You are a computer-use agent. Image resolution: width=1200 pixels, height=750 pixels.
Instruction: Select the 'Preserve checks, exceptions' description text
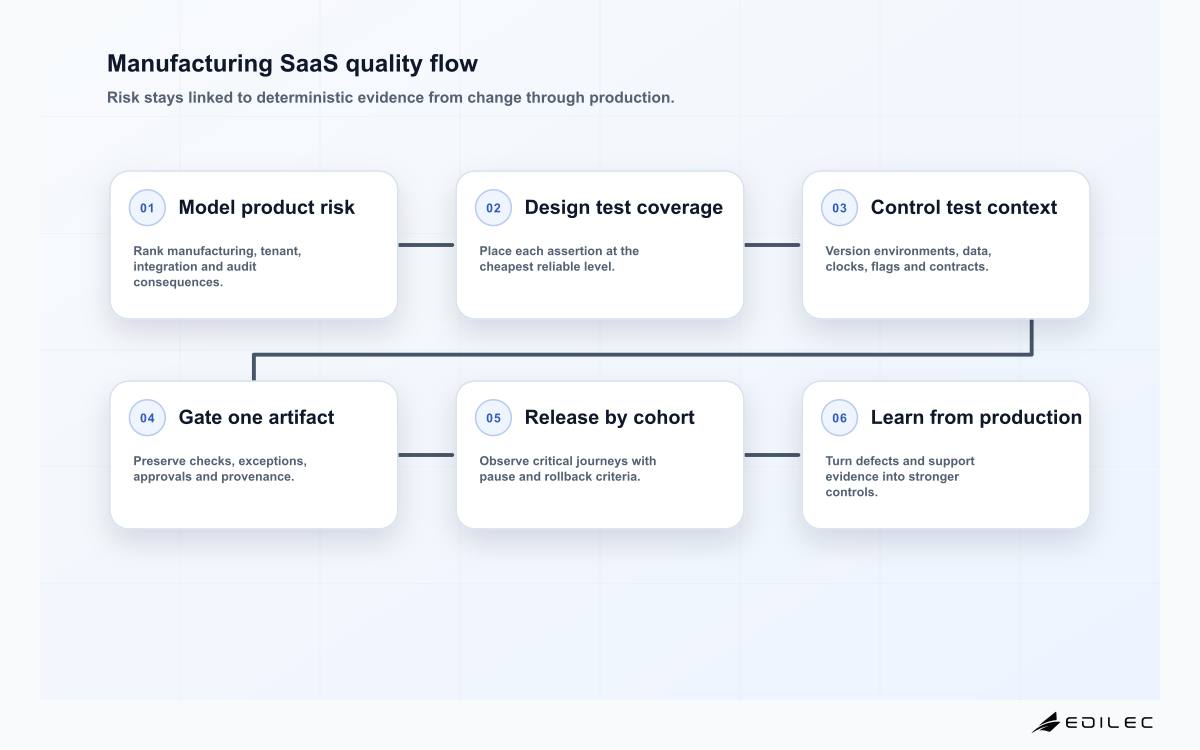[220, 469]
